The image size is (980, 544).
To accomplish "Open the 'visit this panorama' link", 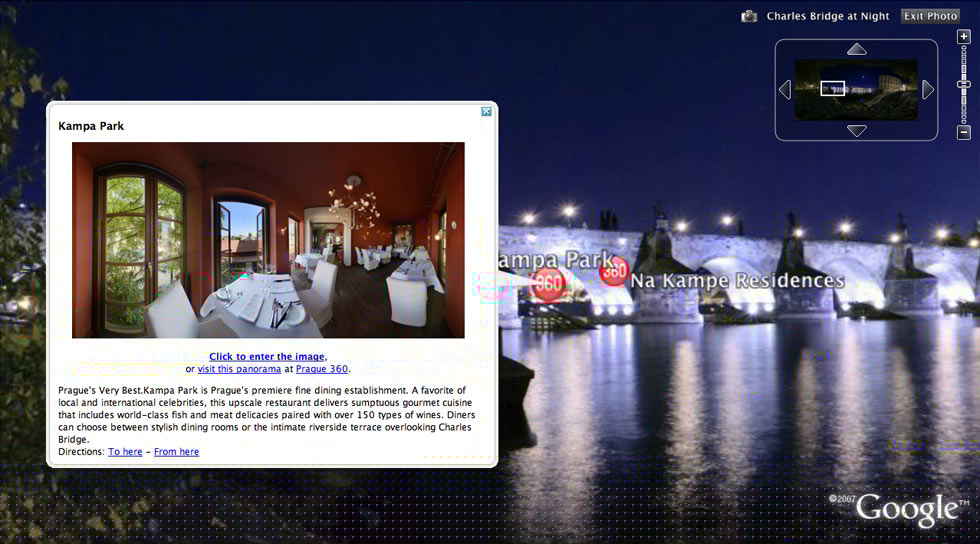I will (239, 369).
